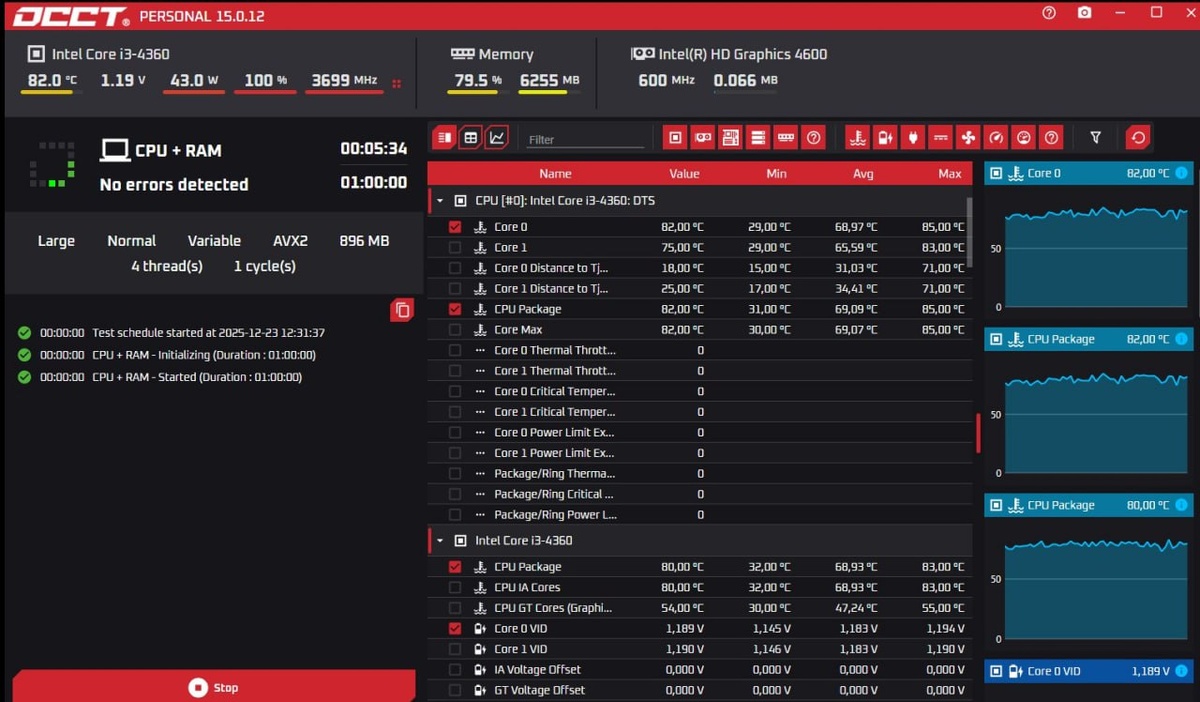Show only CPU sensors via the CPU filter icon

(675, 137)
